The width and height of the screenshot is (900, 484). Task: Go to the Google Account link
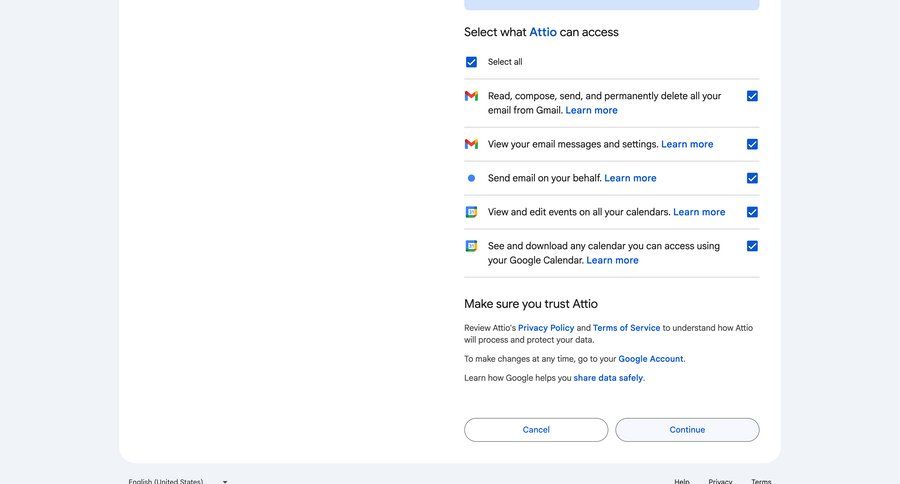tap(651, 359)
